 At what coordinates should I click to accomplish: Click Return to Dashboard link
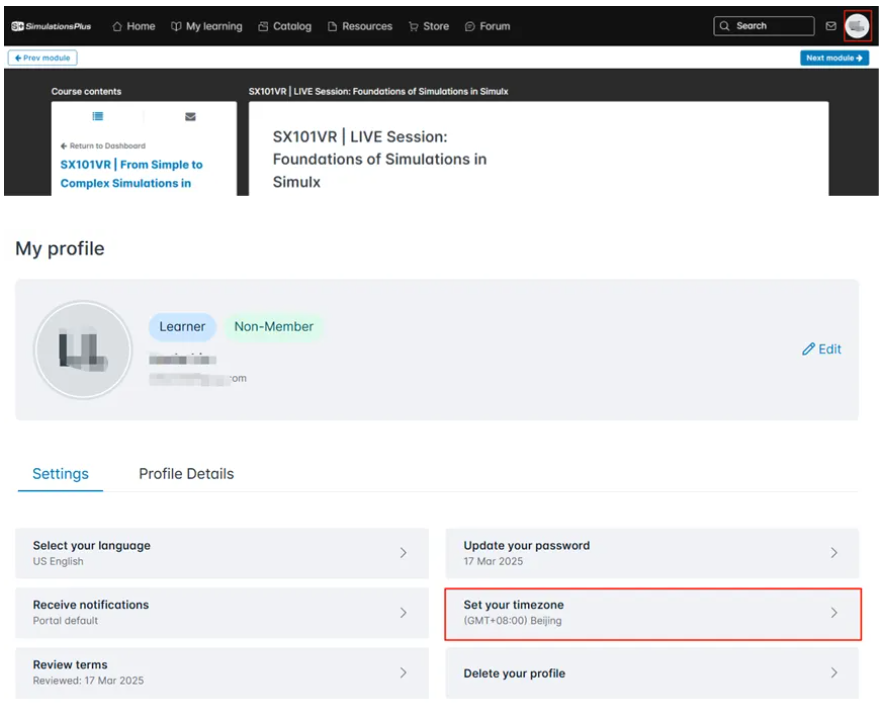coord(103,146)
